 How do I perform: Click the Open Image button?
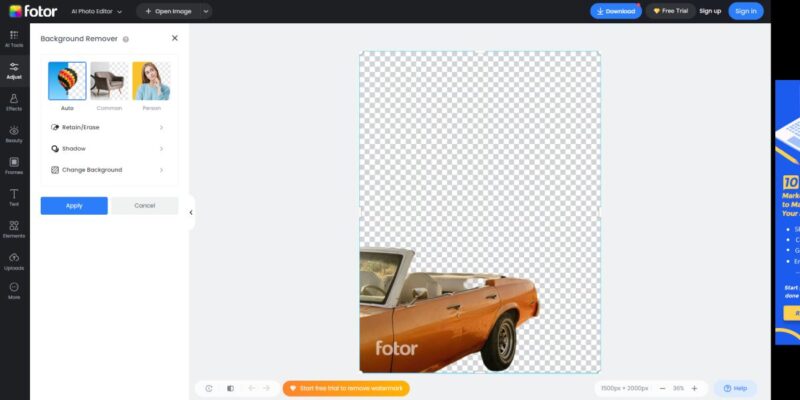[x=168, y=11]
